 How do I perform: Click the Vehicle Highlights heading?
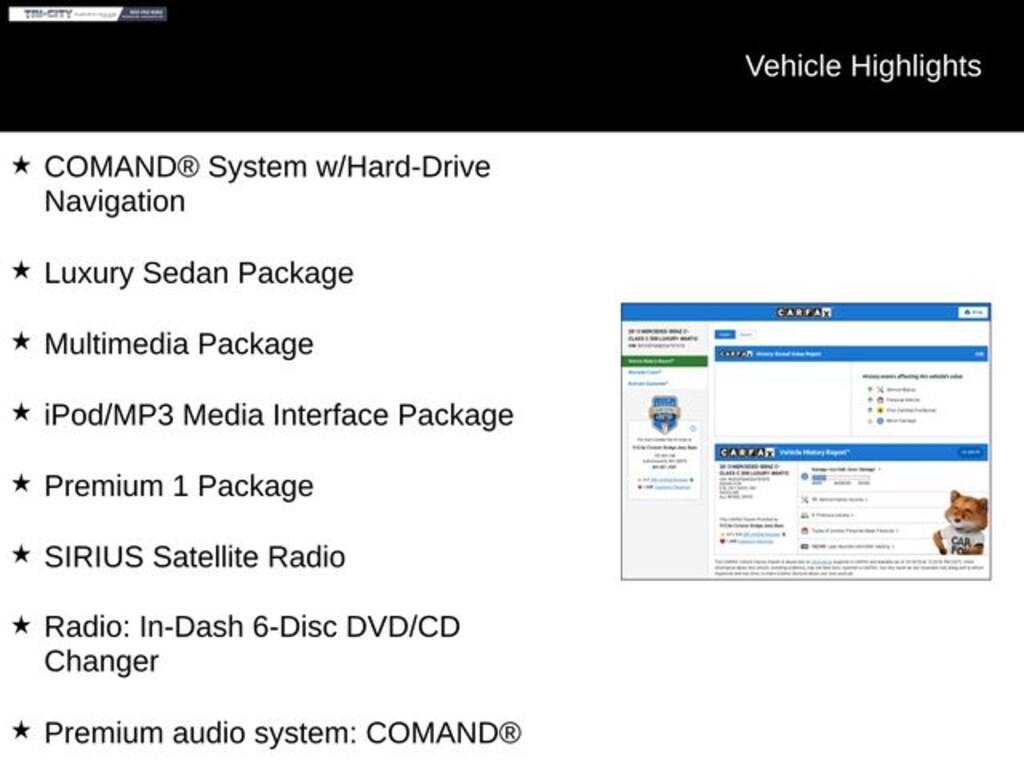pos(862,66)
